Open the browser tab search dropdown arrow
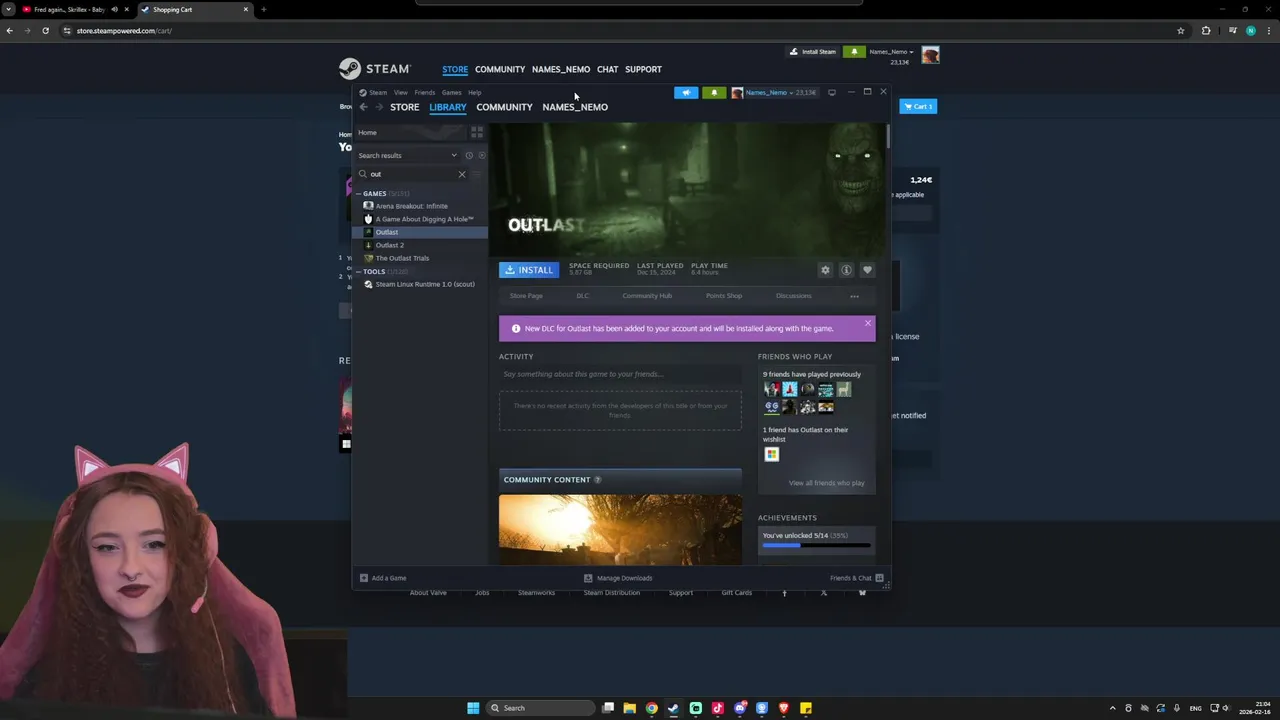Screen dimensions: 1280x720 8,9
